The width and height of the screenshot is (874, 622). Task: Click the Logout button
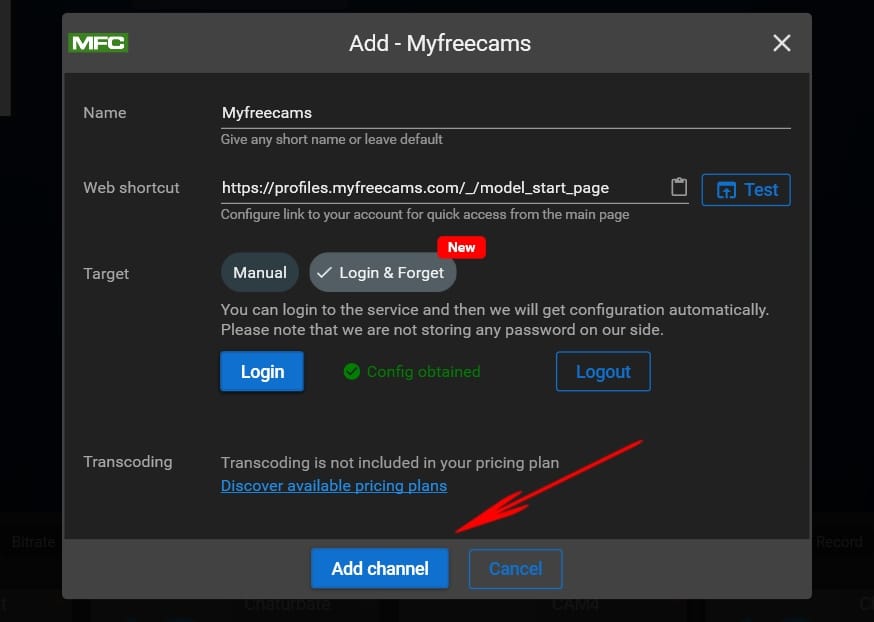pyautogui.click(x=603, y=371)
